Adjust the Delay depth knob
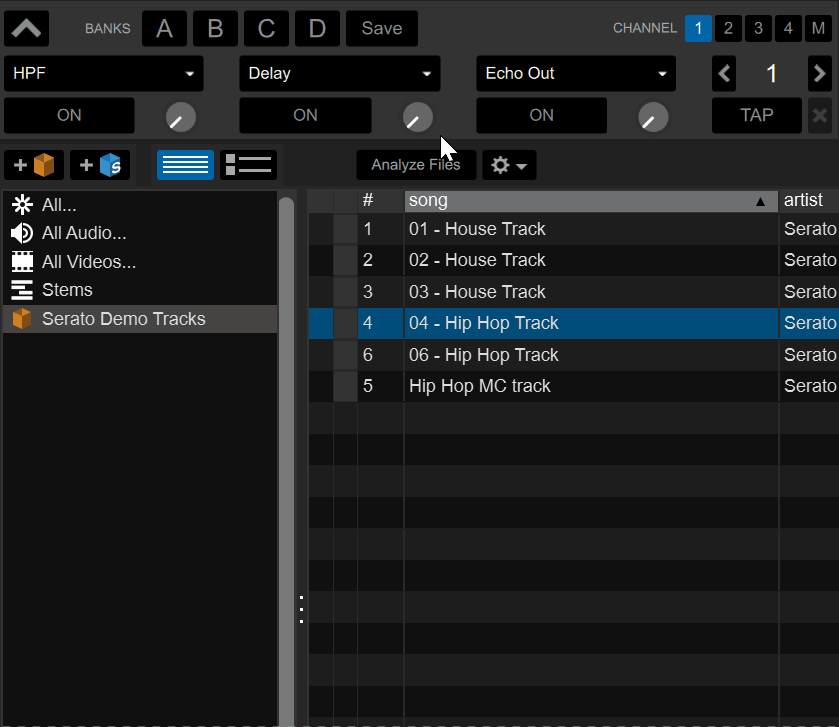839x727 pixels. (416, 117)
